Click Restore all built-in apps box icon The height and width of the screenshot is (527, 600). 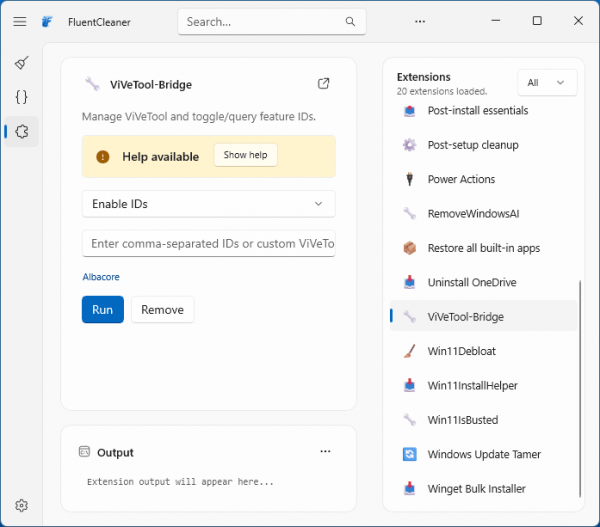pyautogui.click(x=409, y=248)
